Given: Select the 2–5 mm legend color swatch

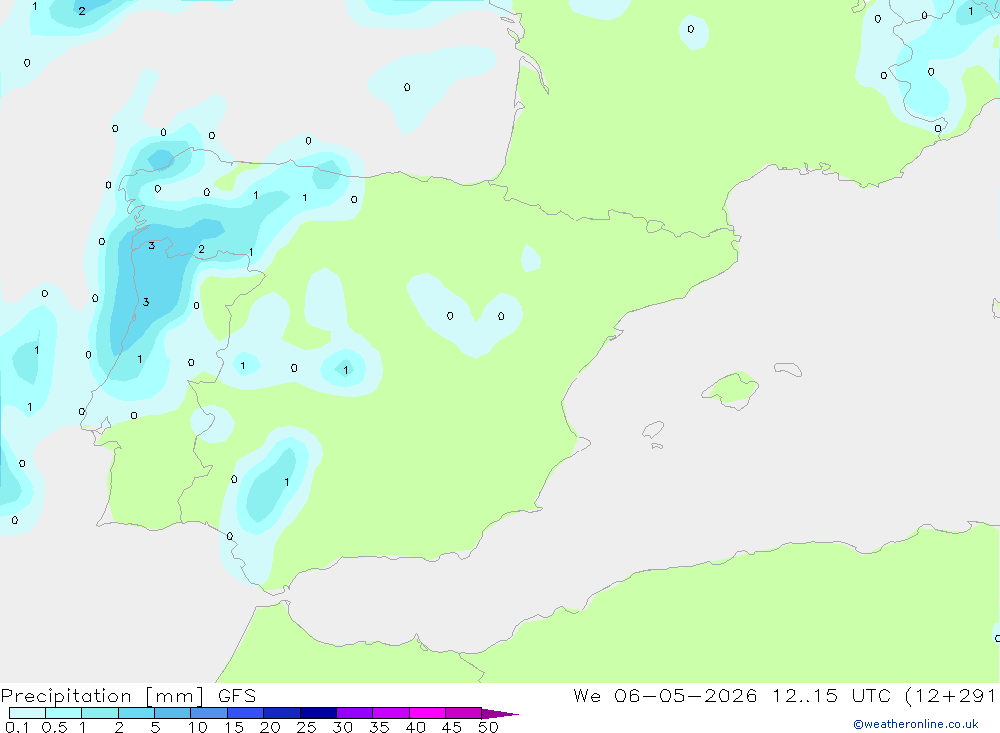Looking at the screenshot, I should [136, 713].
